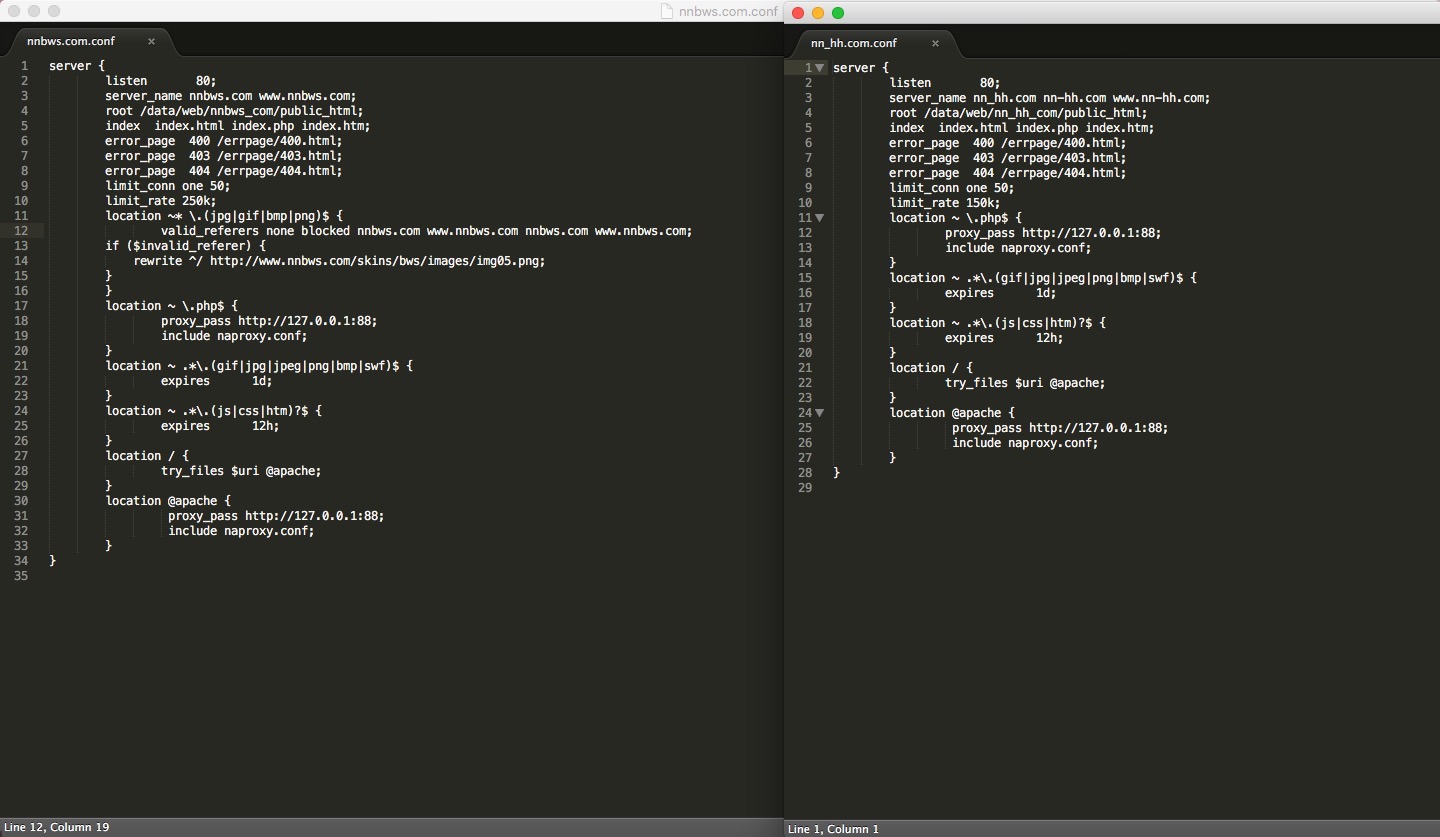Collapse the server block fold arrow at line 1
Image resolution: width=1440 pixels, height=837 pixels.
coord(819,68)
